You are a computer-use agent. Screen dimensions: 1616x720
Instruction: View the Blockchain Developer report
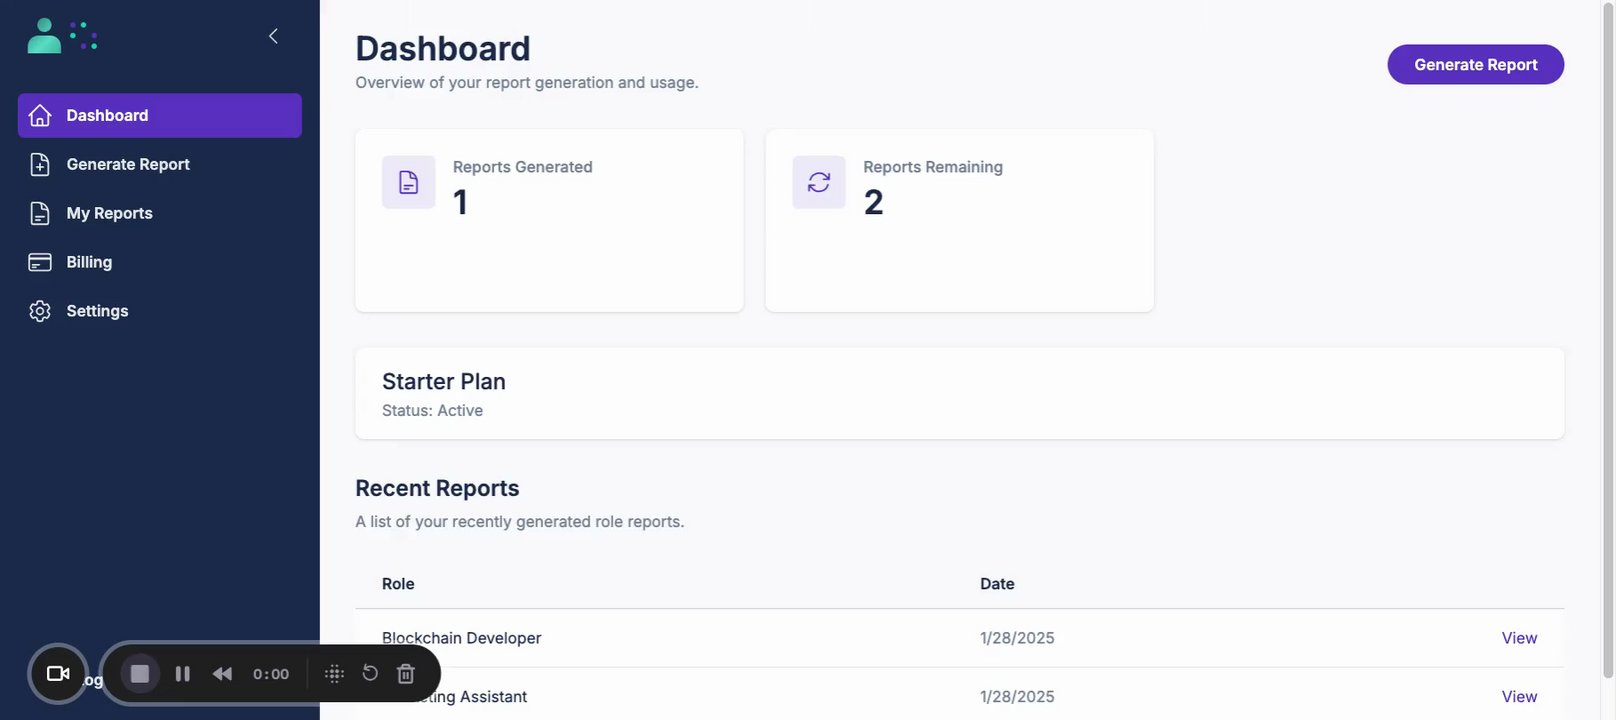[x=1519, y=638]
